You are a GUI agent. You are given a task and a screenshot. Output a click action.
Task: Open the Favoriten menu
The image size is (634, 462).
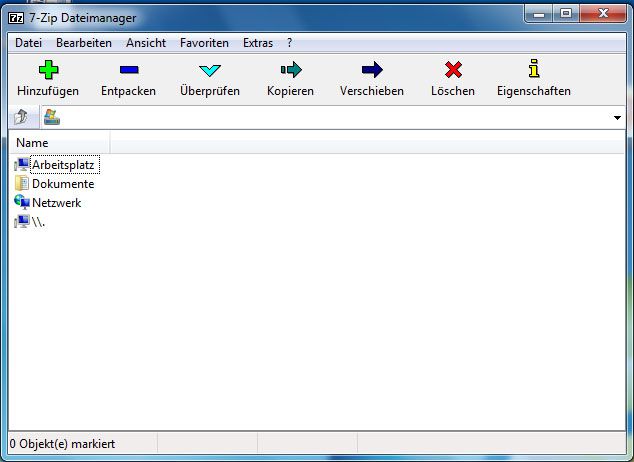tap(204, 43)
